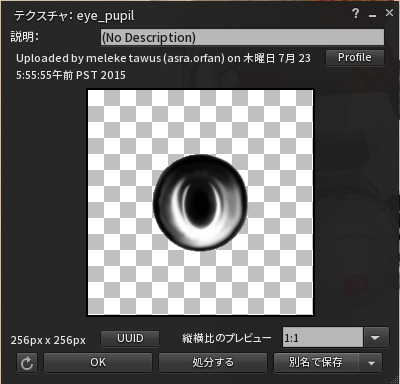Focus the (No Description) field
Image resolution: width=400 pixels, height=384 pixels.
(x=242, y=37)
